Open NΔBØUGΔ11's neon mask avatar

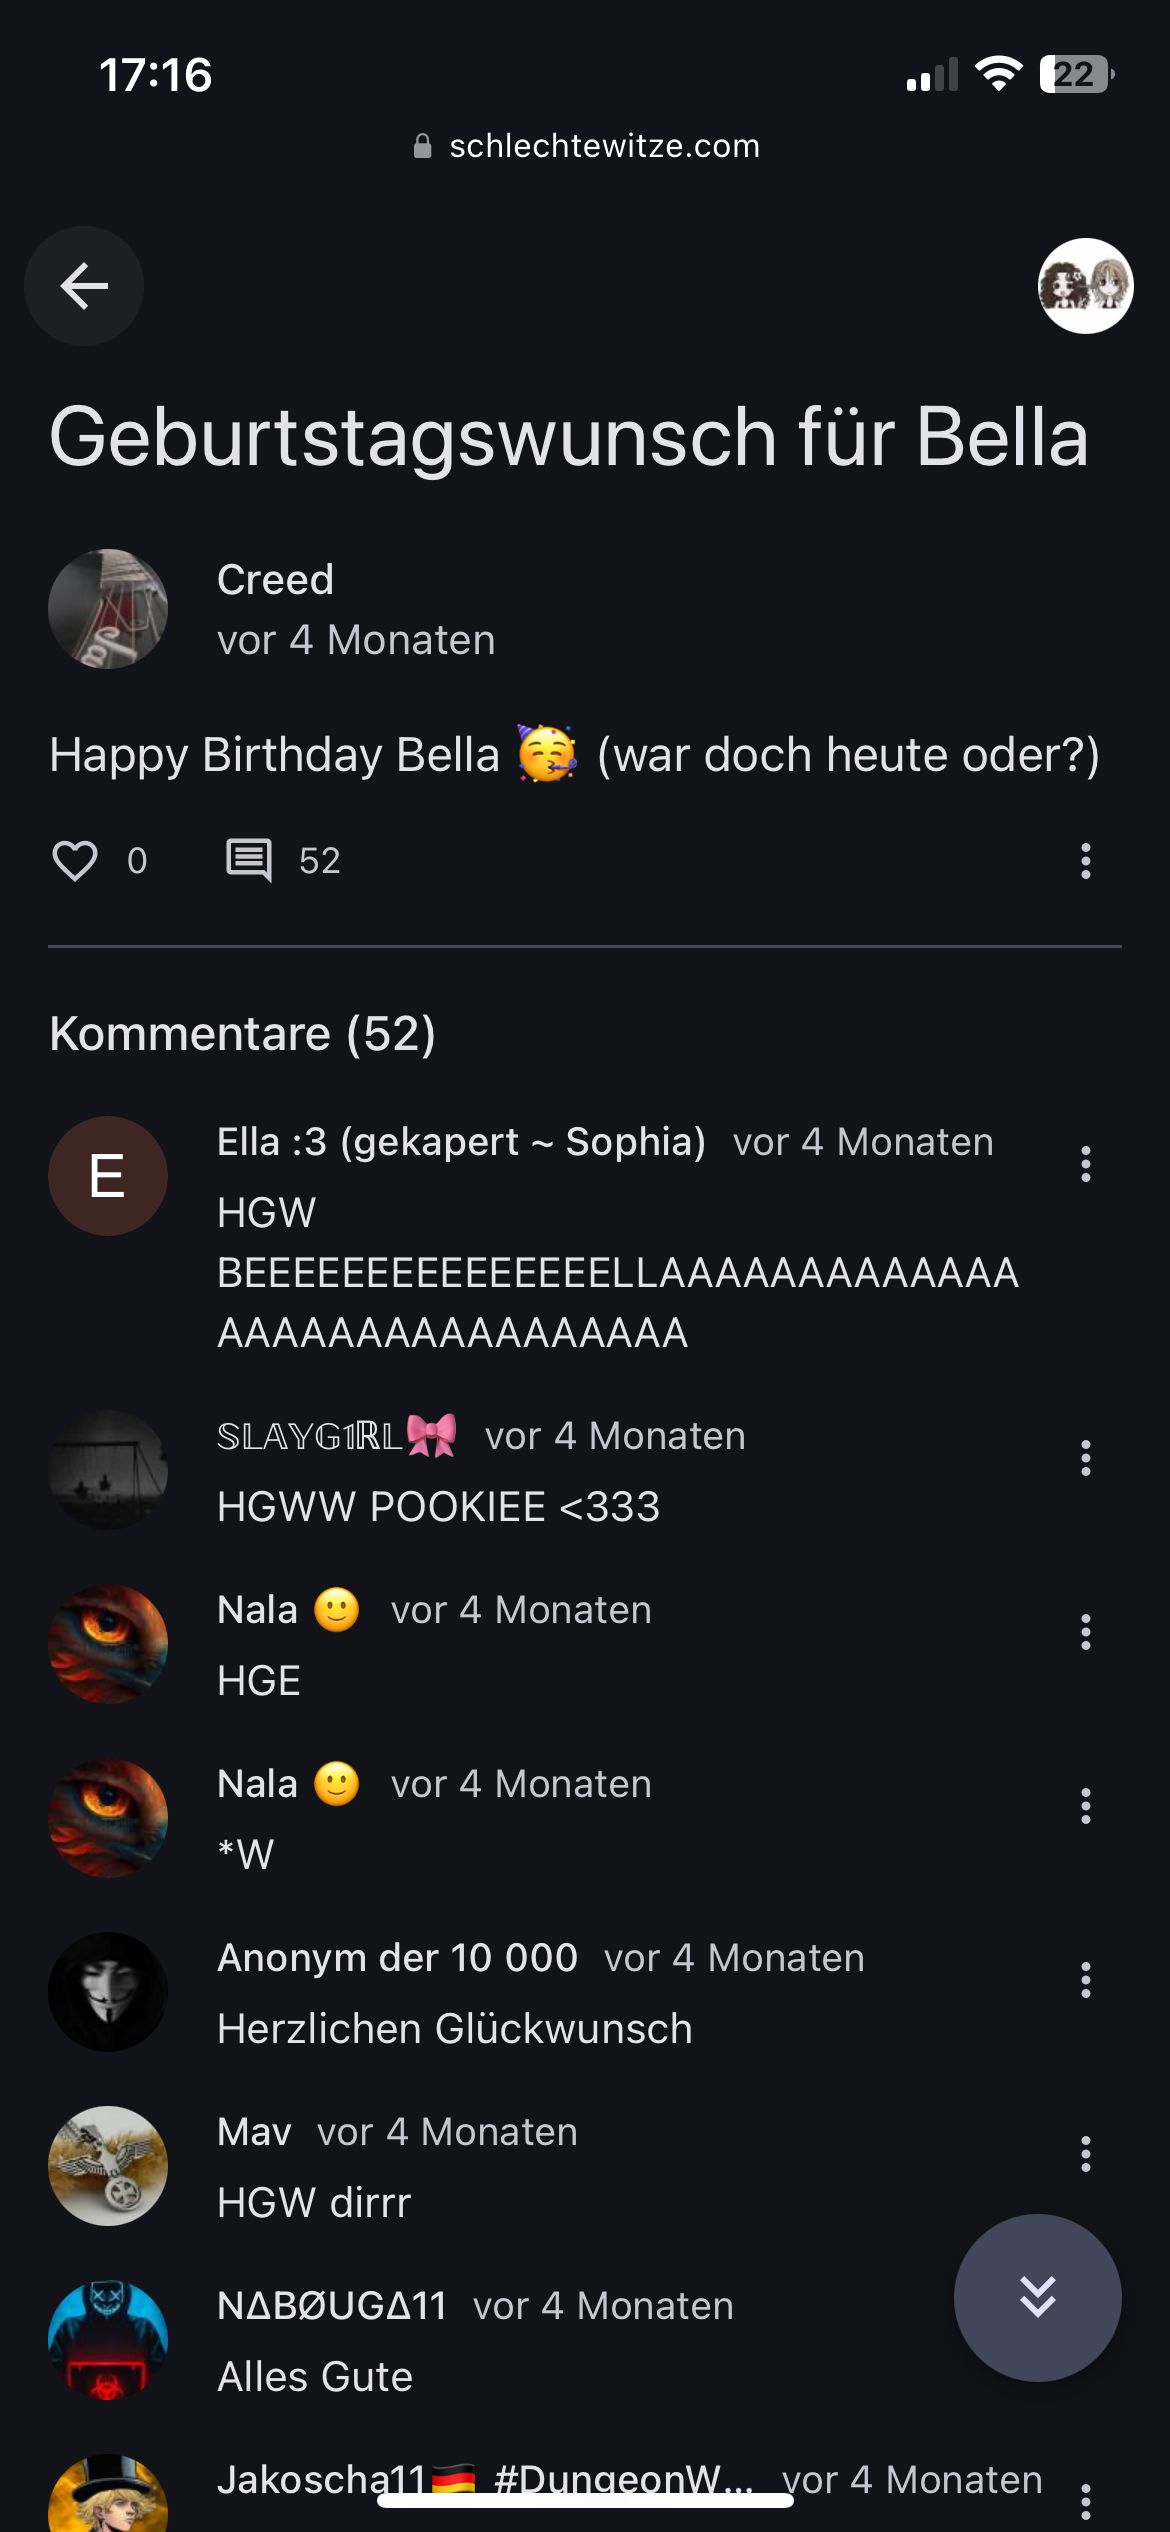108,2340
